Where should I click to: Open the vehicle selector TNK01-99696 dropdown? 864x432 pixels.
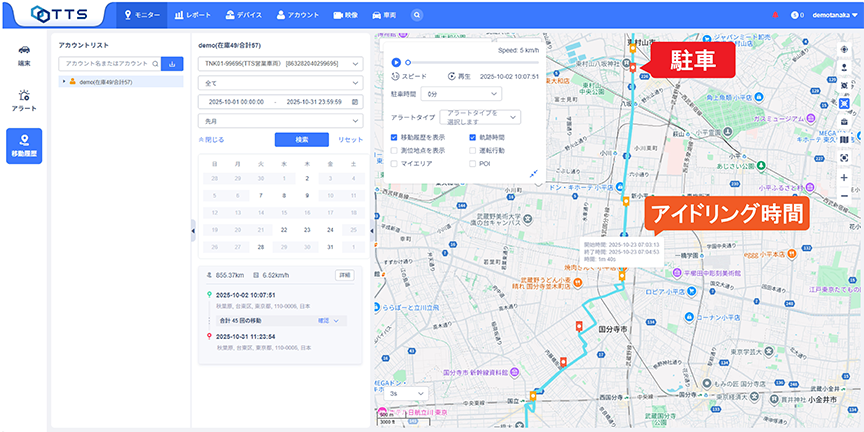pos(280,63)
